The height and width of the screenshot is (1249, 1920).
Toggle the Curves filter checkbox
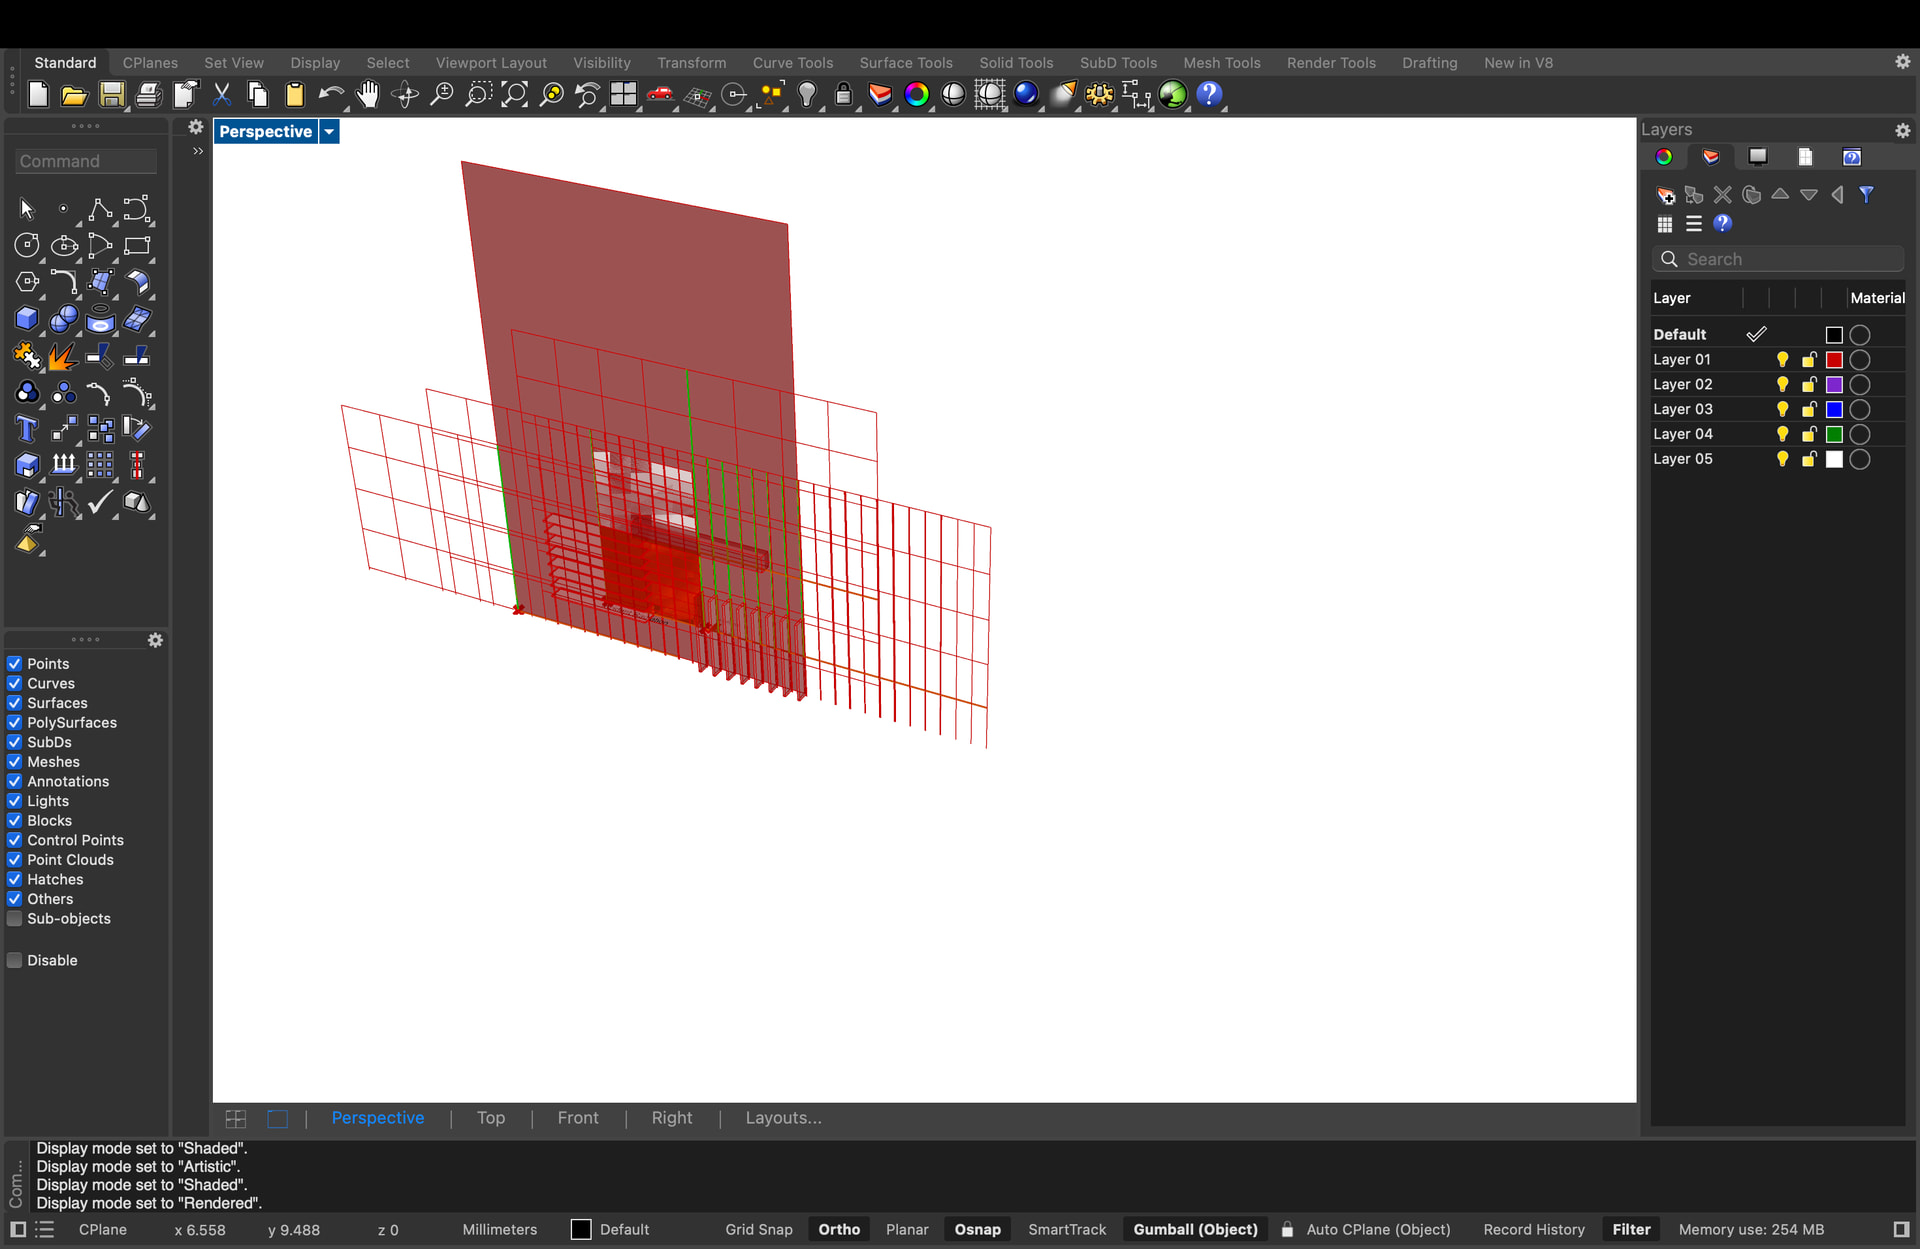click(x=14, y=684)
